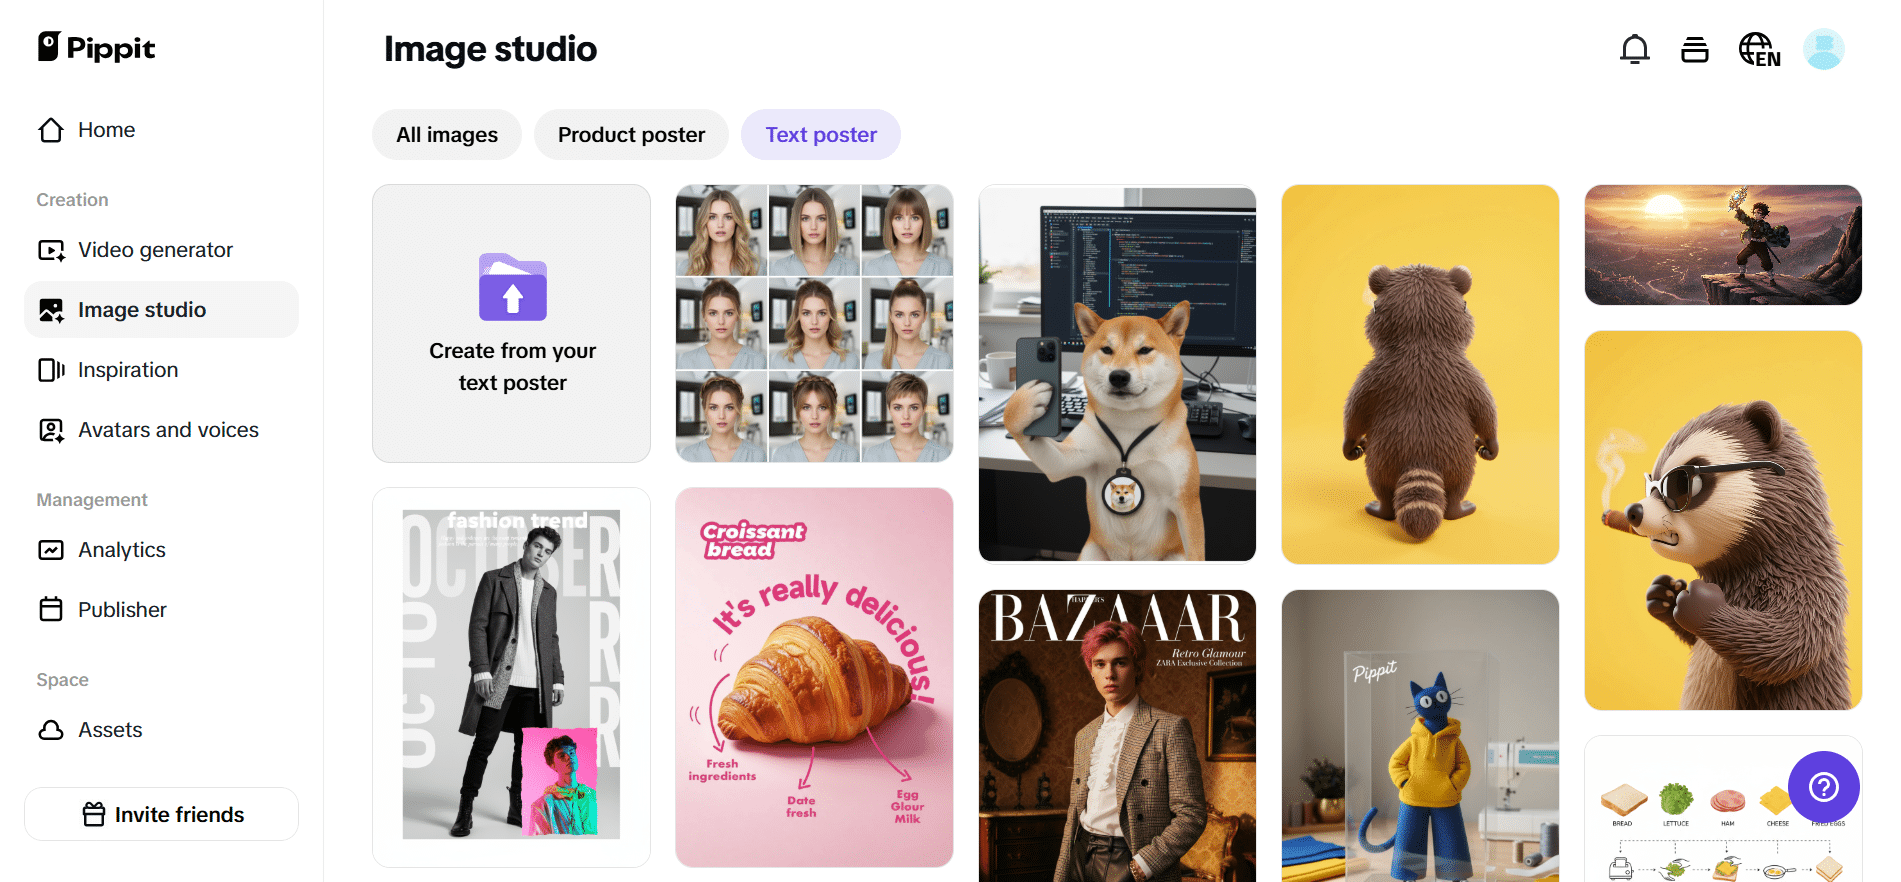Open Analytics from Management section
This screenshot has width=1901, height=882.
[x=161, y=550]
